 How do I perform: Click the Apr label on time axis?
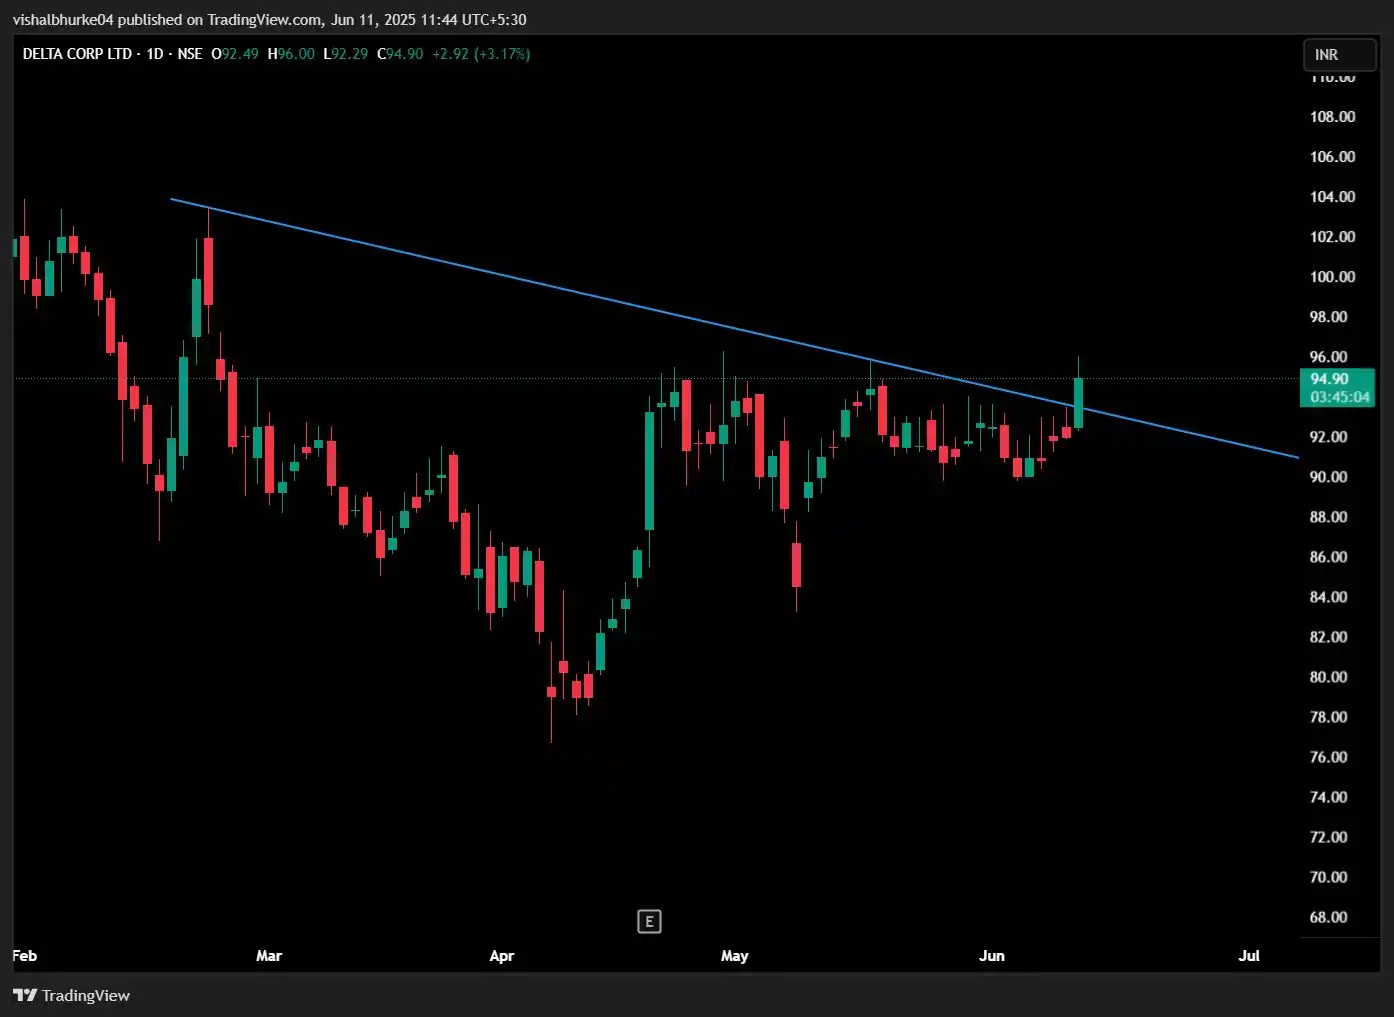(502, 956)
